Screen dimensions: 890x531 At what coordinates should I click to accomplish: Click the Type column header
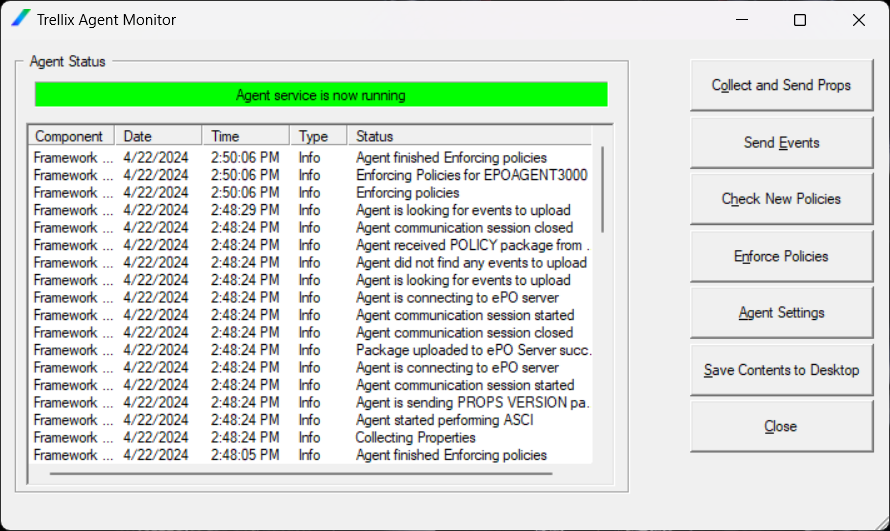tap(318, 136)
